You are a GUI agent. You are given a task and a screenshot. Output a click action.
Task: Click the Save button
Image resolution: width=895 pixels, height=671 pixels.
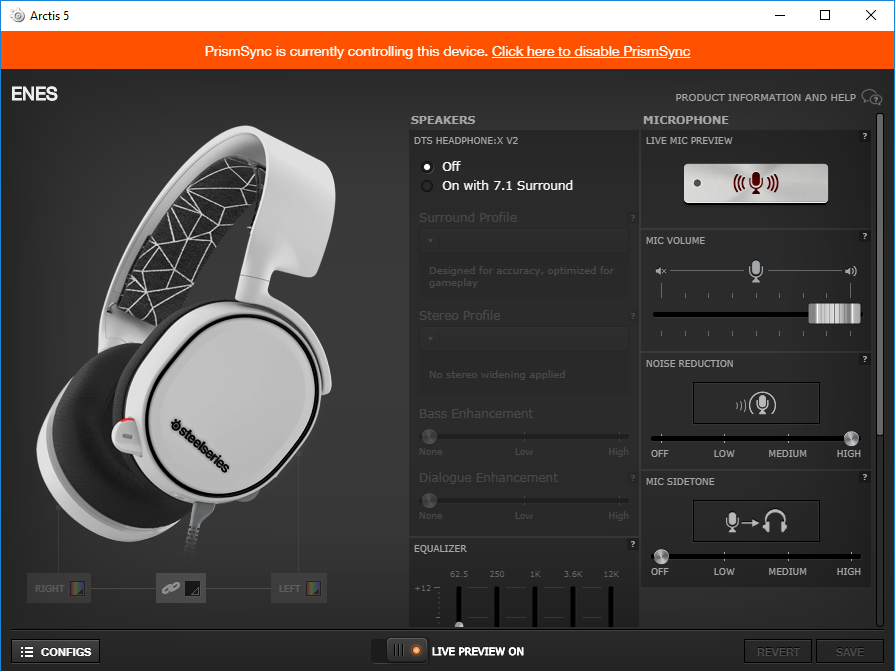coord(850,652)
